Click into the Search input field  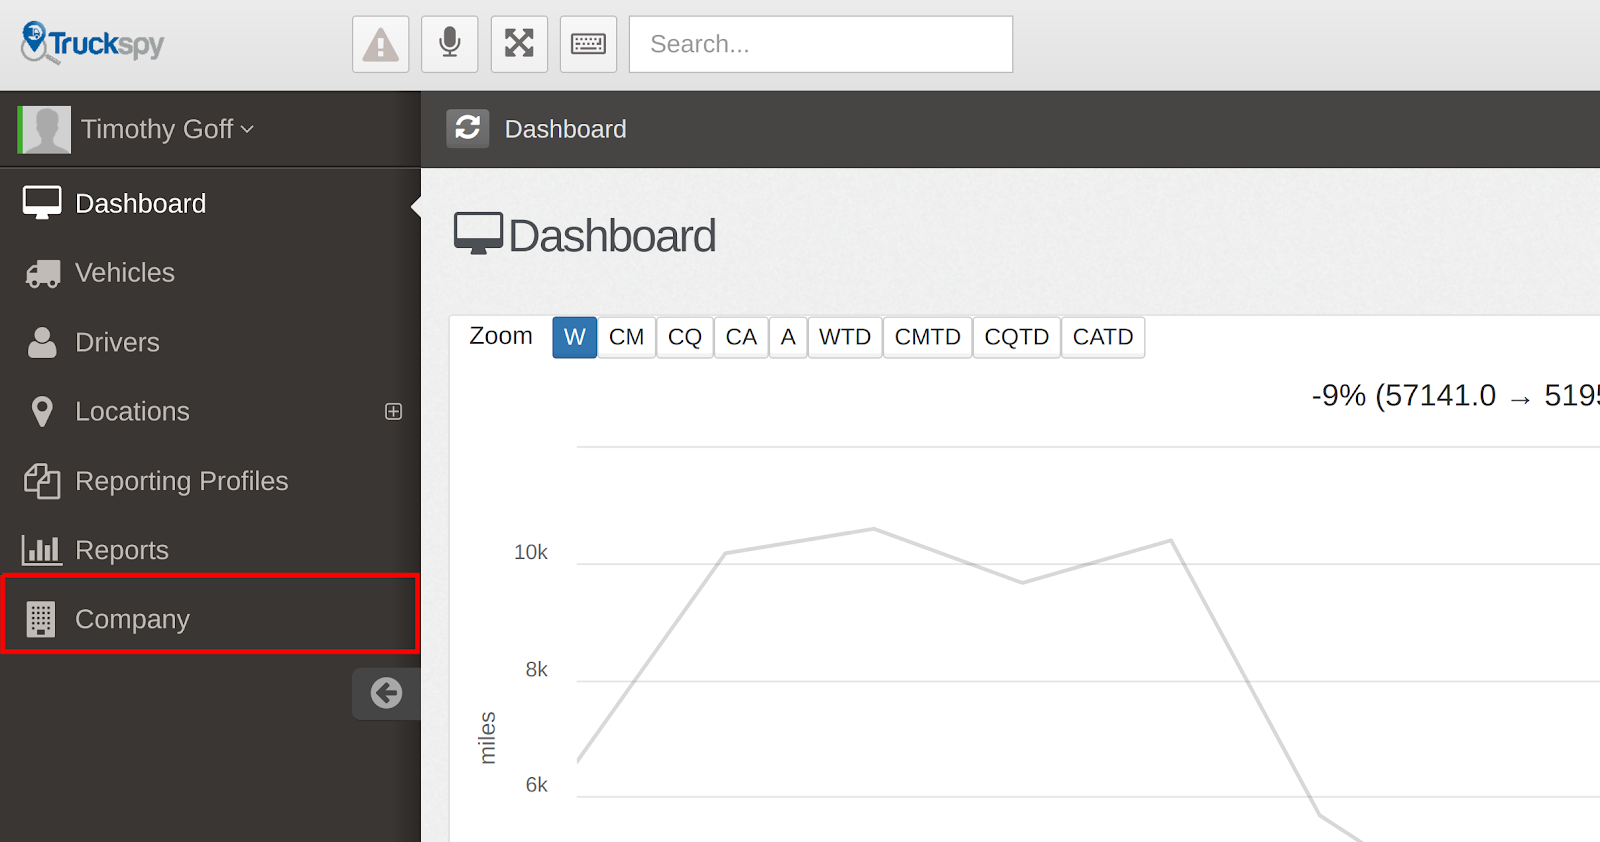point(820,44)
